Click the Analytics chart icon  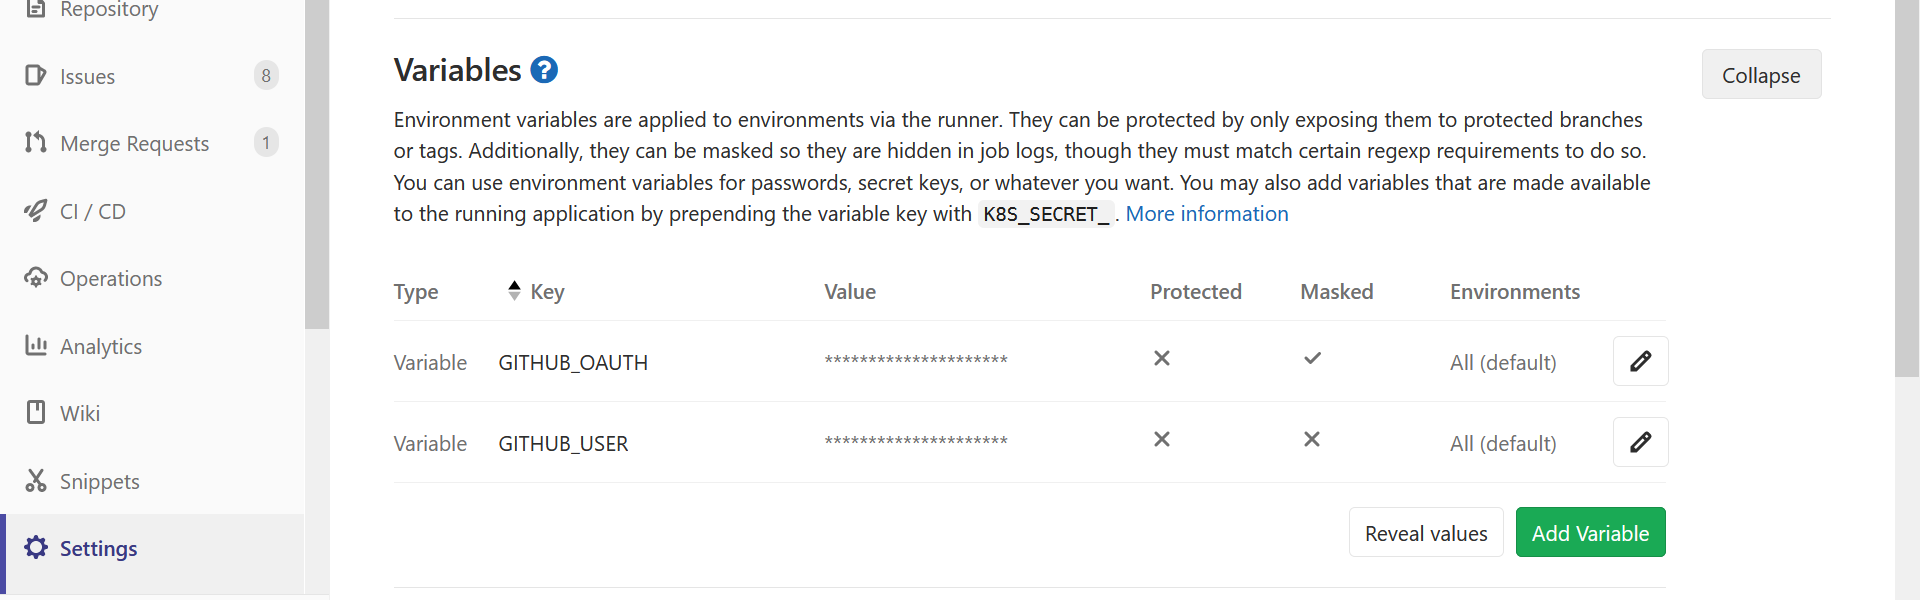point(36,346)
